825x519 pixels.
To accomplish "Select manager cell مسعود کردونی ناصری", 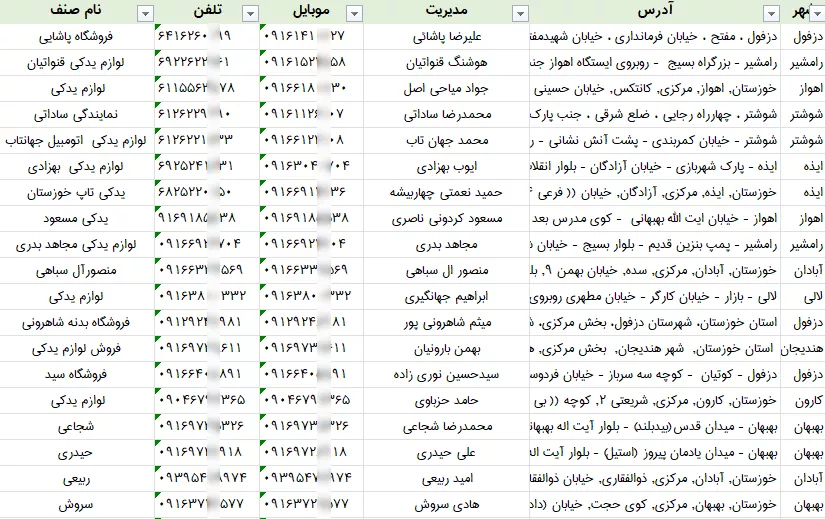I will click(447, 218).
